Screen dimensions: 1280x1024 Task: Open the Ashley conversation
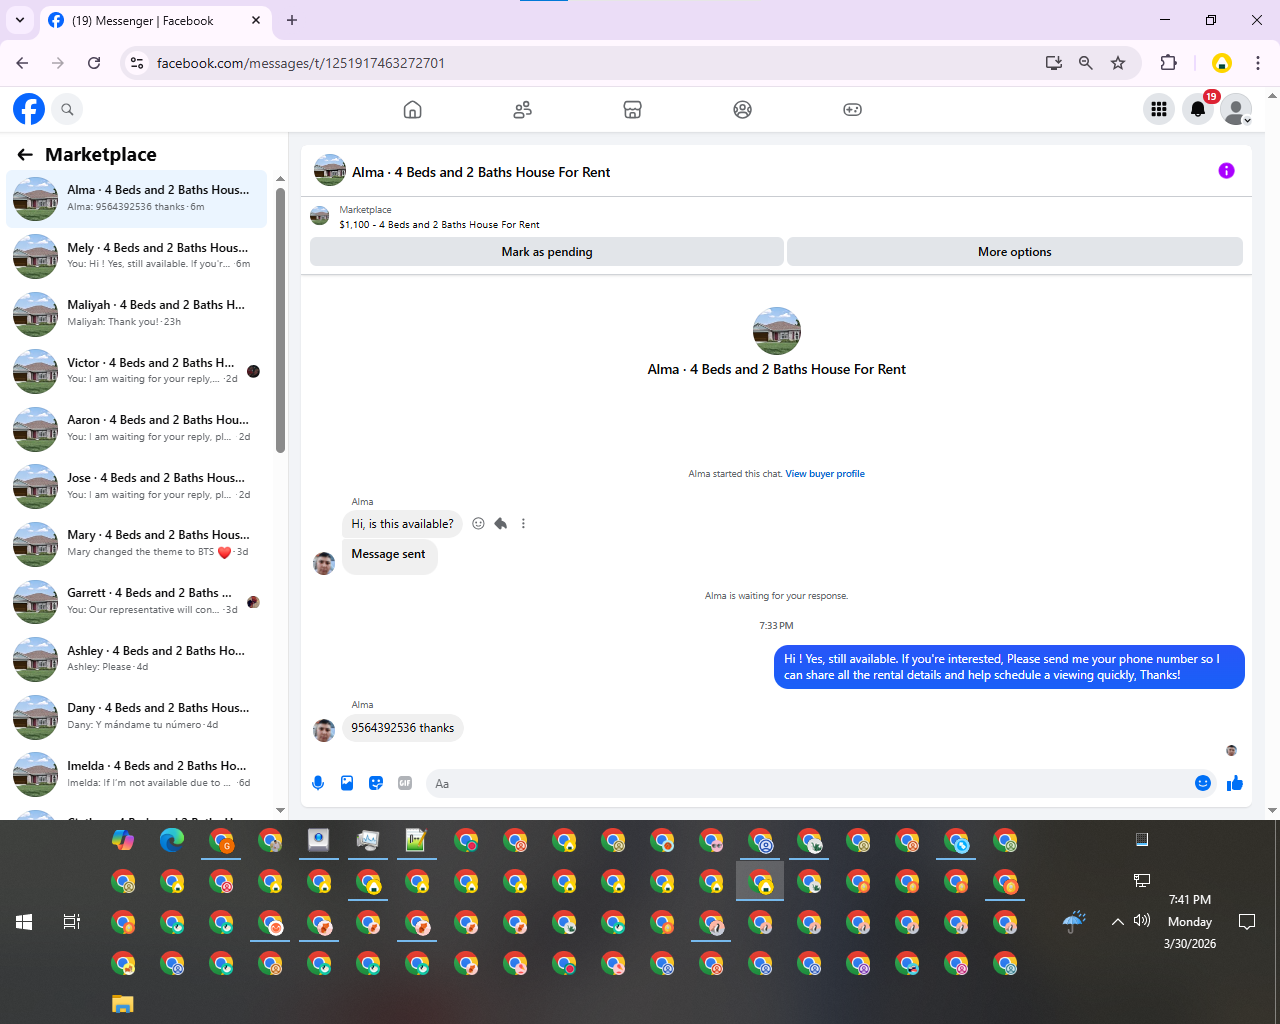137,659
